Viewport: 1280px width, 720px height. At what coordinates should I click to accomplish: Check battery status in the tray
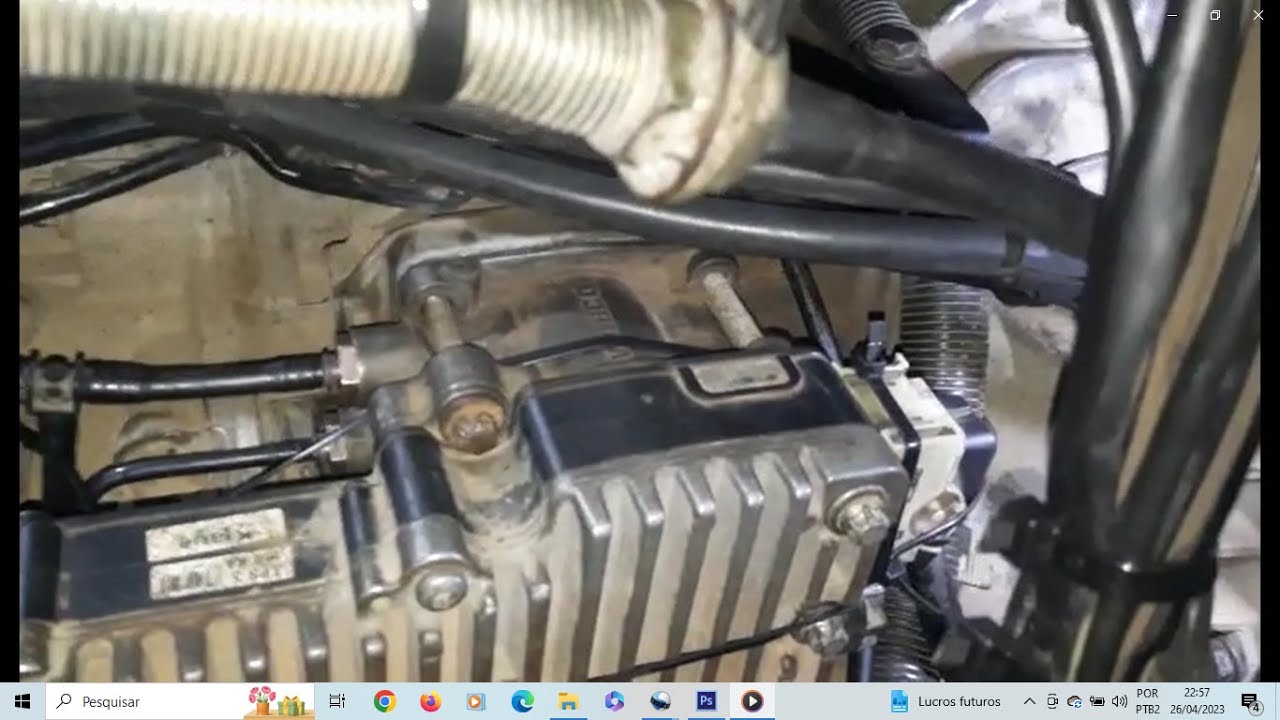click(1097, 701)
